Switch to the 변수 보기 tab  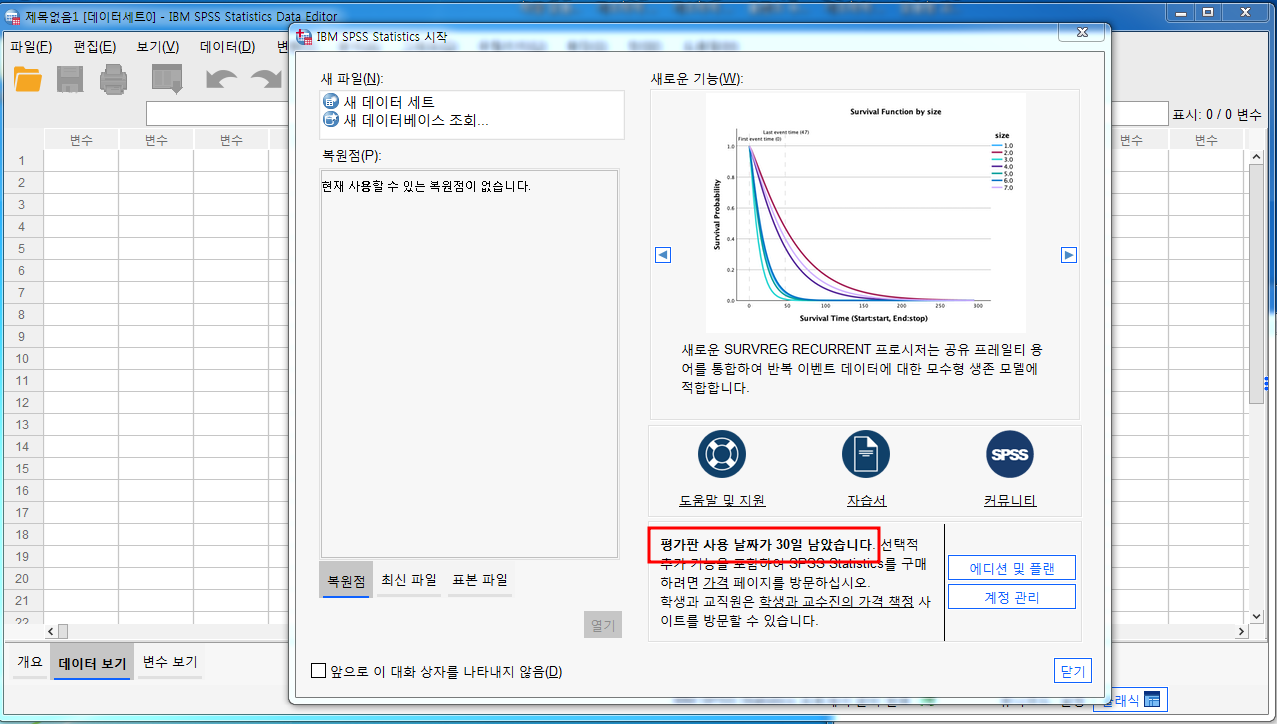tap(168, 661)
